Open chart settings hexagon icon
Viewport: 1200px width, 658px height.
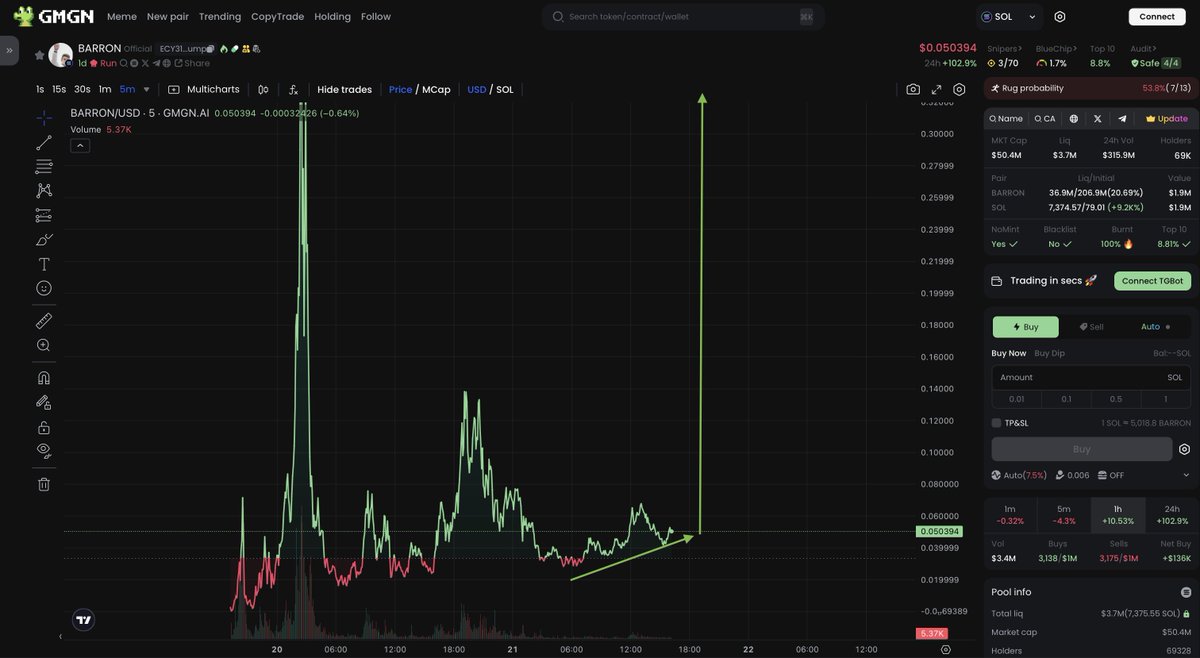[x=959, y=89]
